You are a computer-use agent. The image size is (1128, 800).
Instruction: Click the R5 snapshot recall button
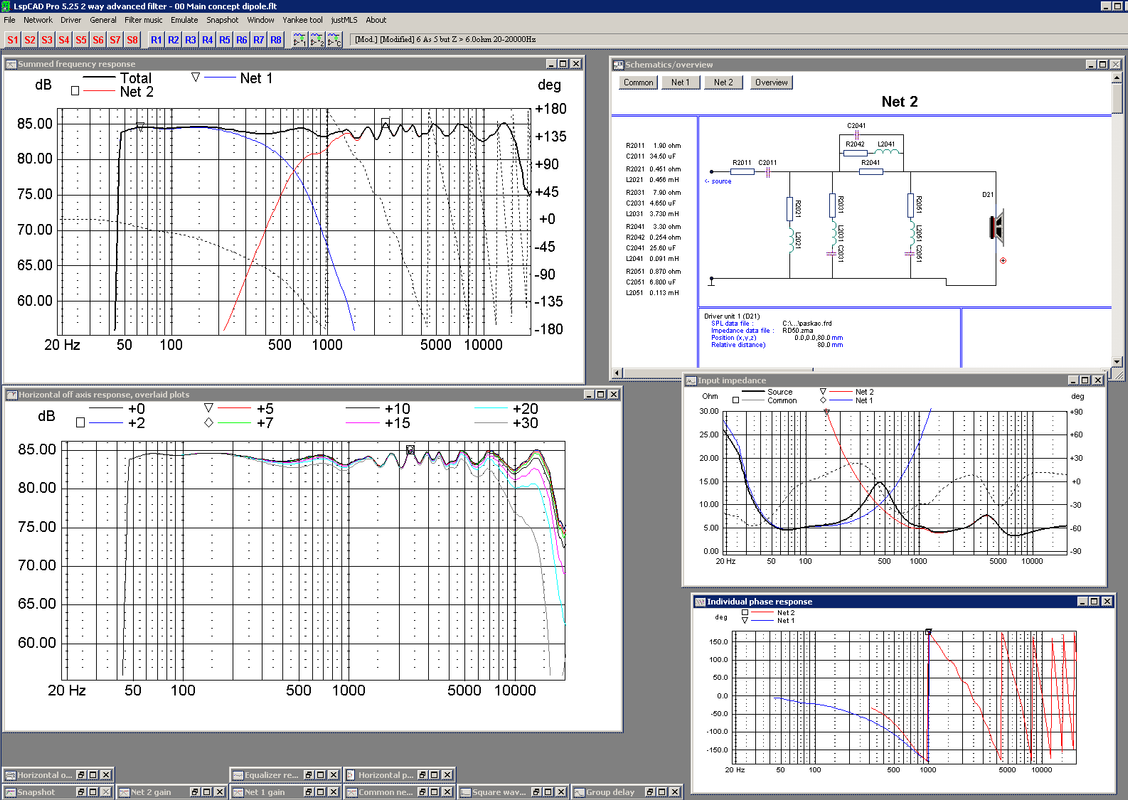[x=224, y=40]
